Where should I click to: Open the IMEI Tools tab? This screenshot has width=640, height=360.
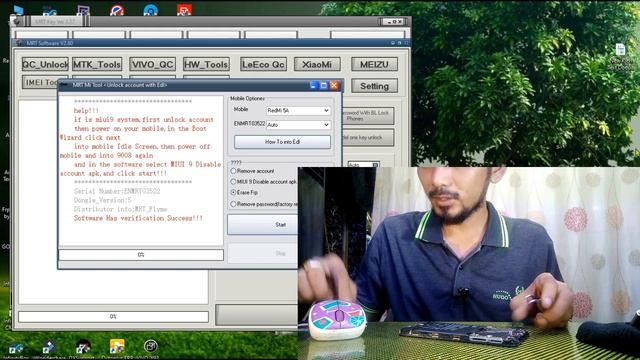(x=40, y=82)
